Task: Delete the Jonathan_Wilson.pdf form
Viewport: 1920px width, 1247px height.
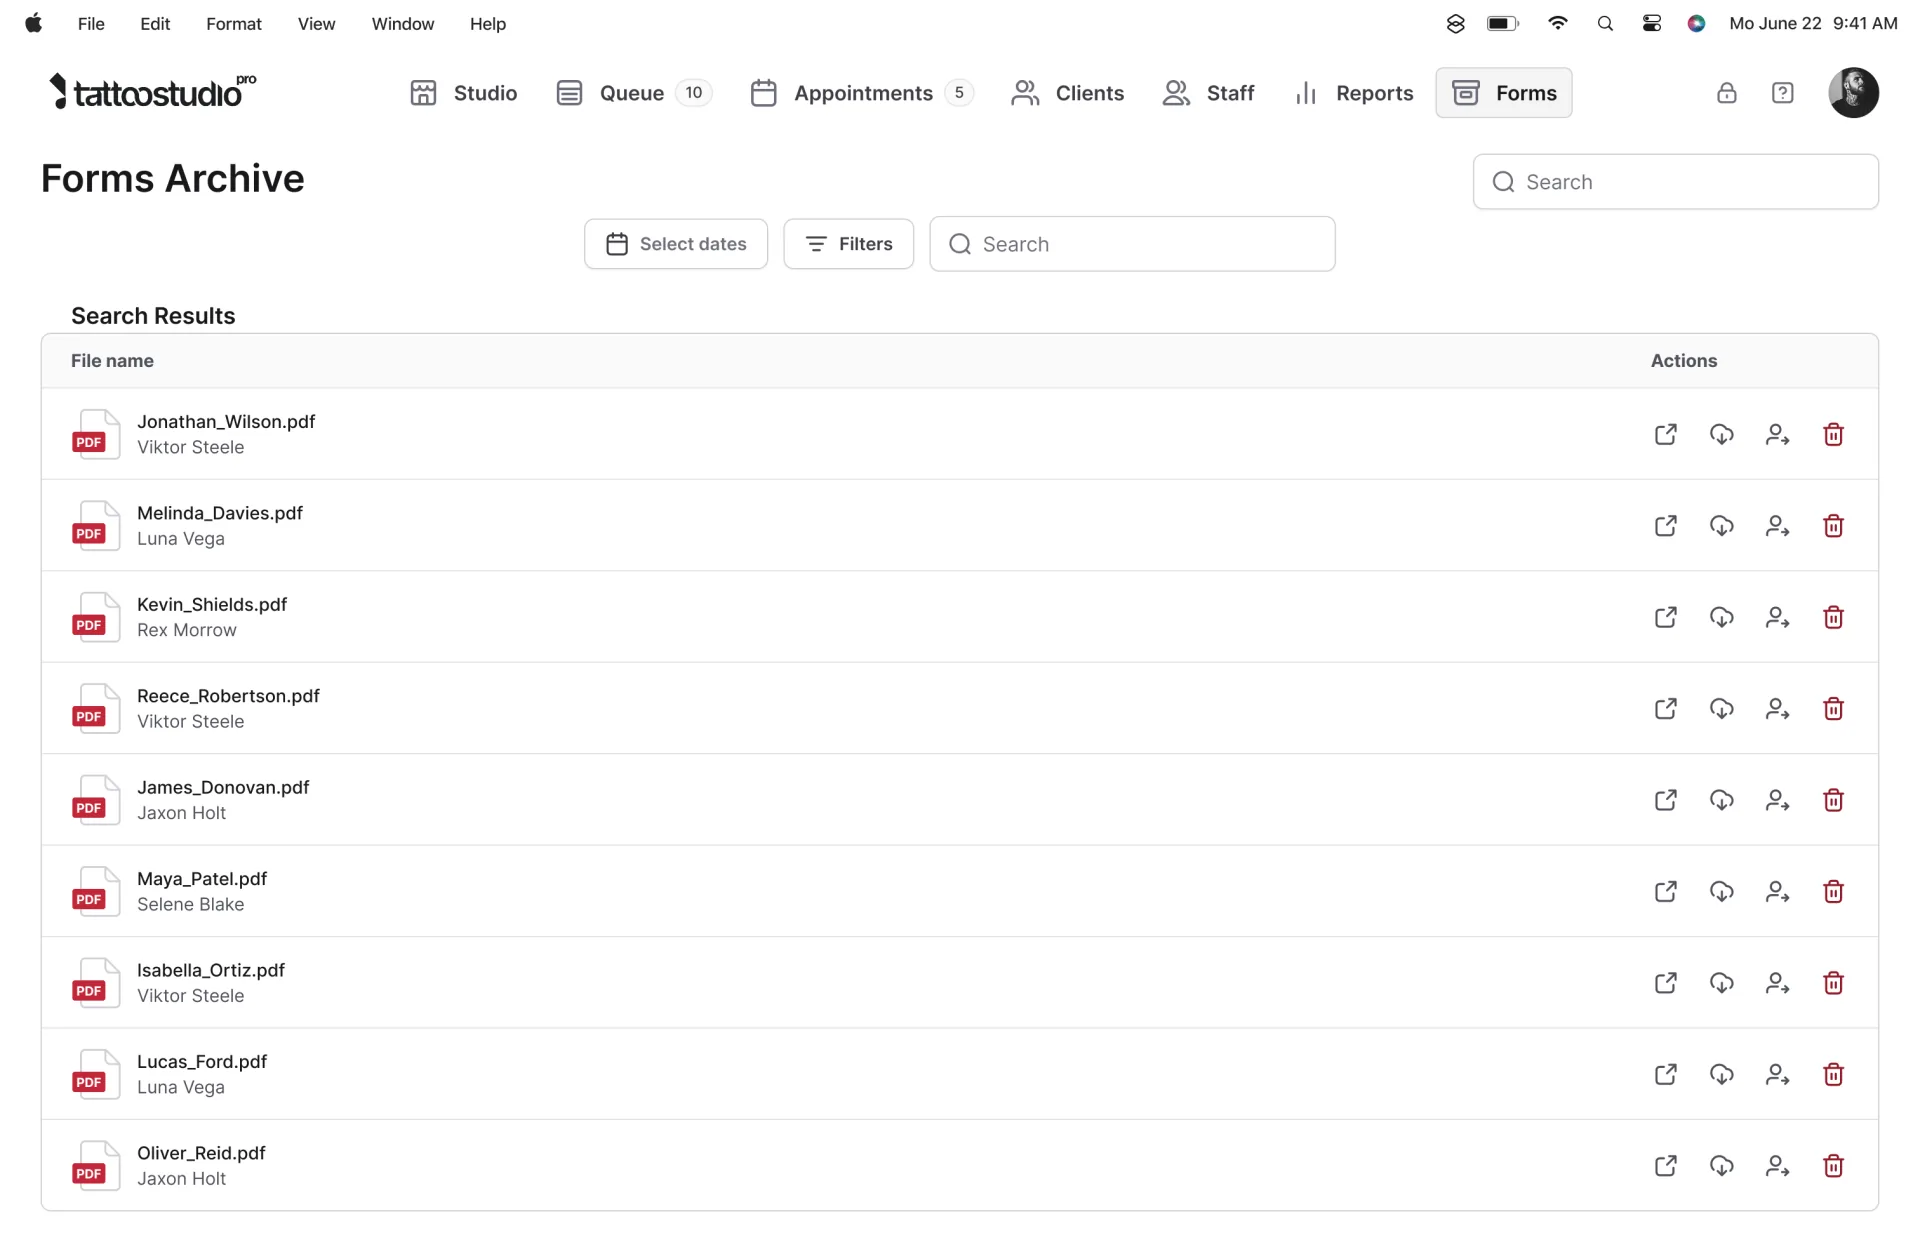Action: tap(1833, 434)
